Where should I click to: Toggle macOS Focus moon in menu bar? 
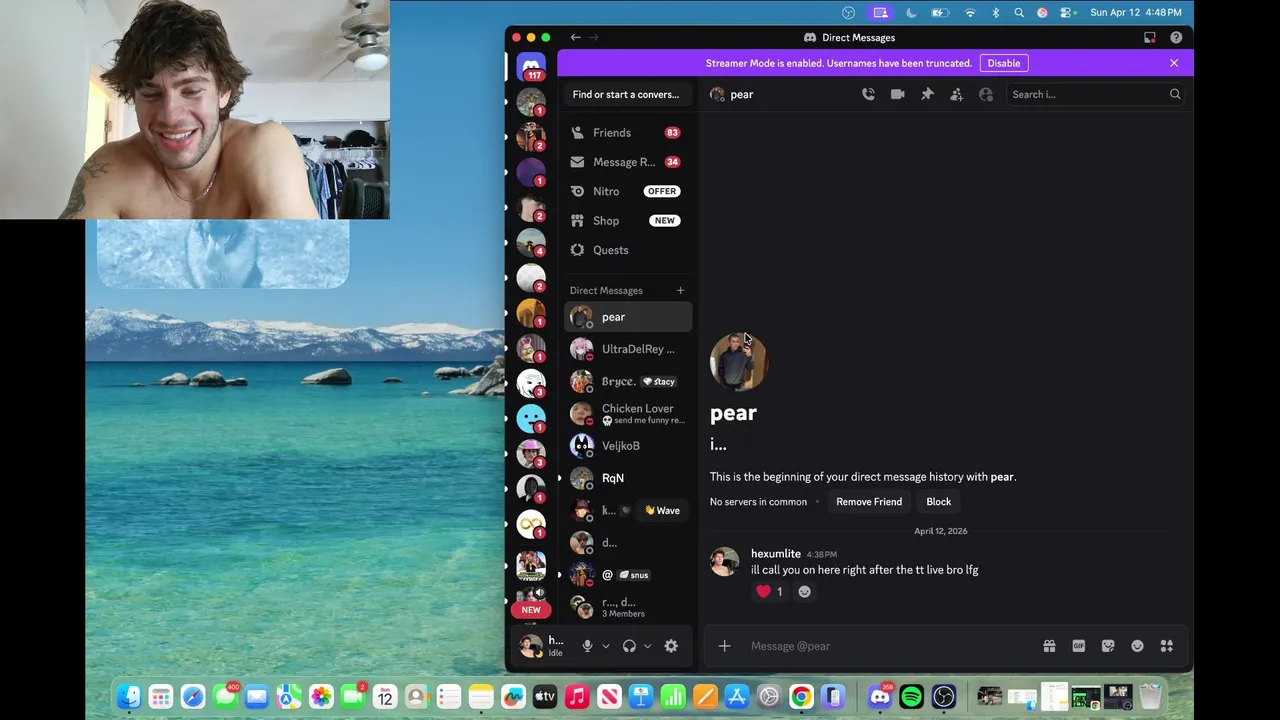click(911, 12)
